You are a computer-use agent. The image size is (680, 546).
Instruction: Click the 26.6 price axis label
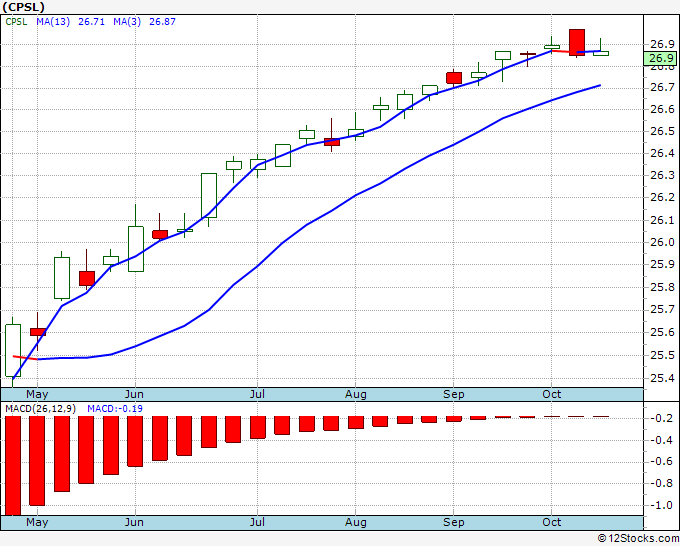click(662, 109)
